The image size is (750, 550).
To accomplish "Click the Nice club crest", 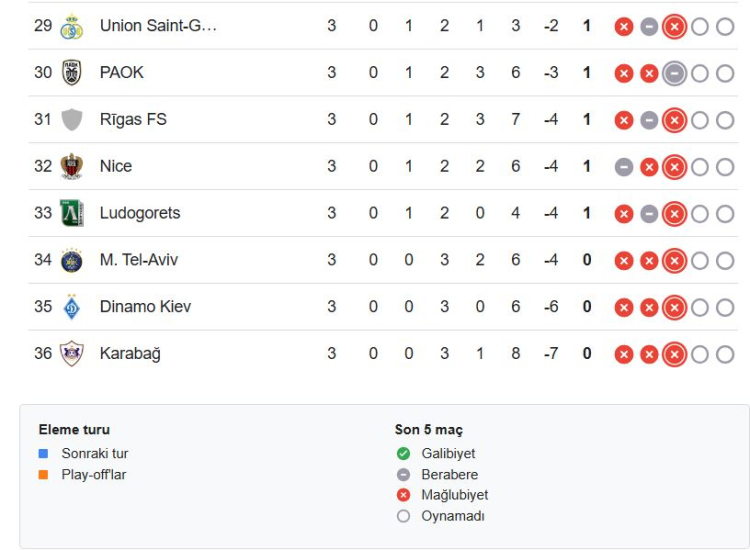I will pyautogui.click(x=72, y=166).
